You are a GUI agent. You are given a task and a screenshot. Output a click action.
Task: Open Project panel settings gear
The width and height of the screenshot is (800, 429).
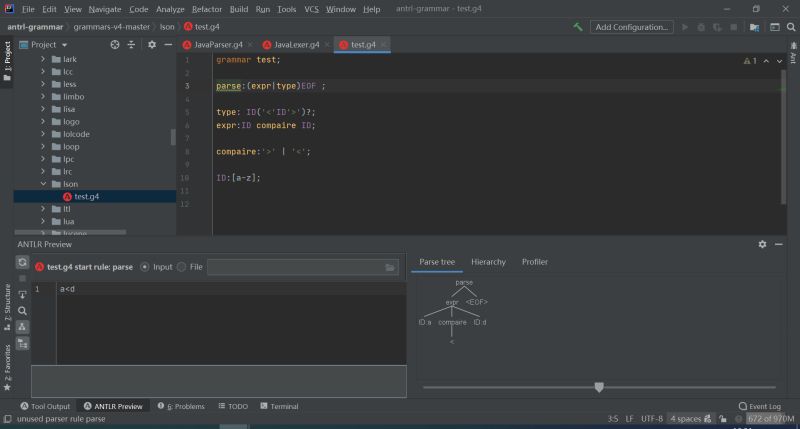[152, 45]
